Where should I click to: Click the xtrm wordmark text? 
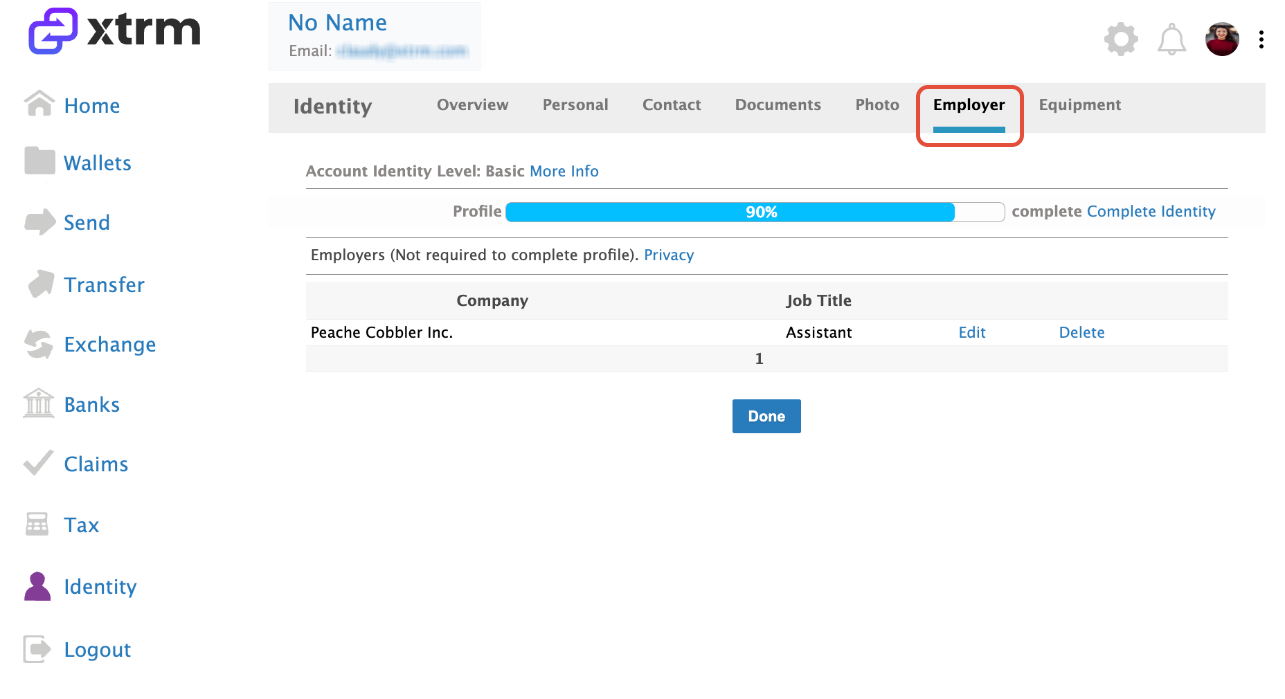(143, 30)
